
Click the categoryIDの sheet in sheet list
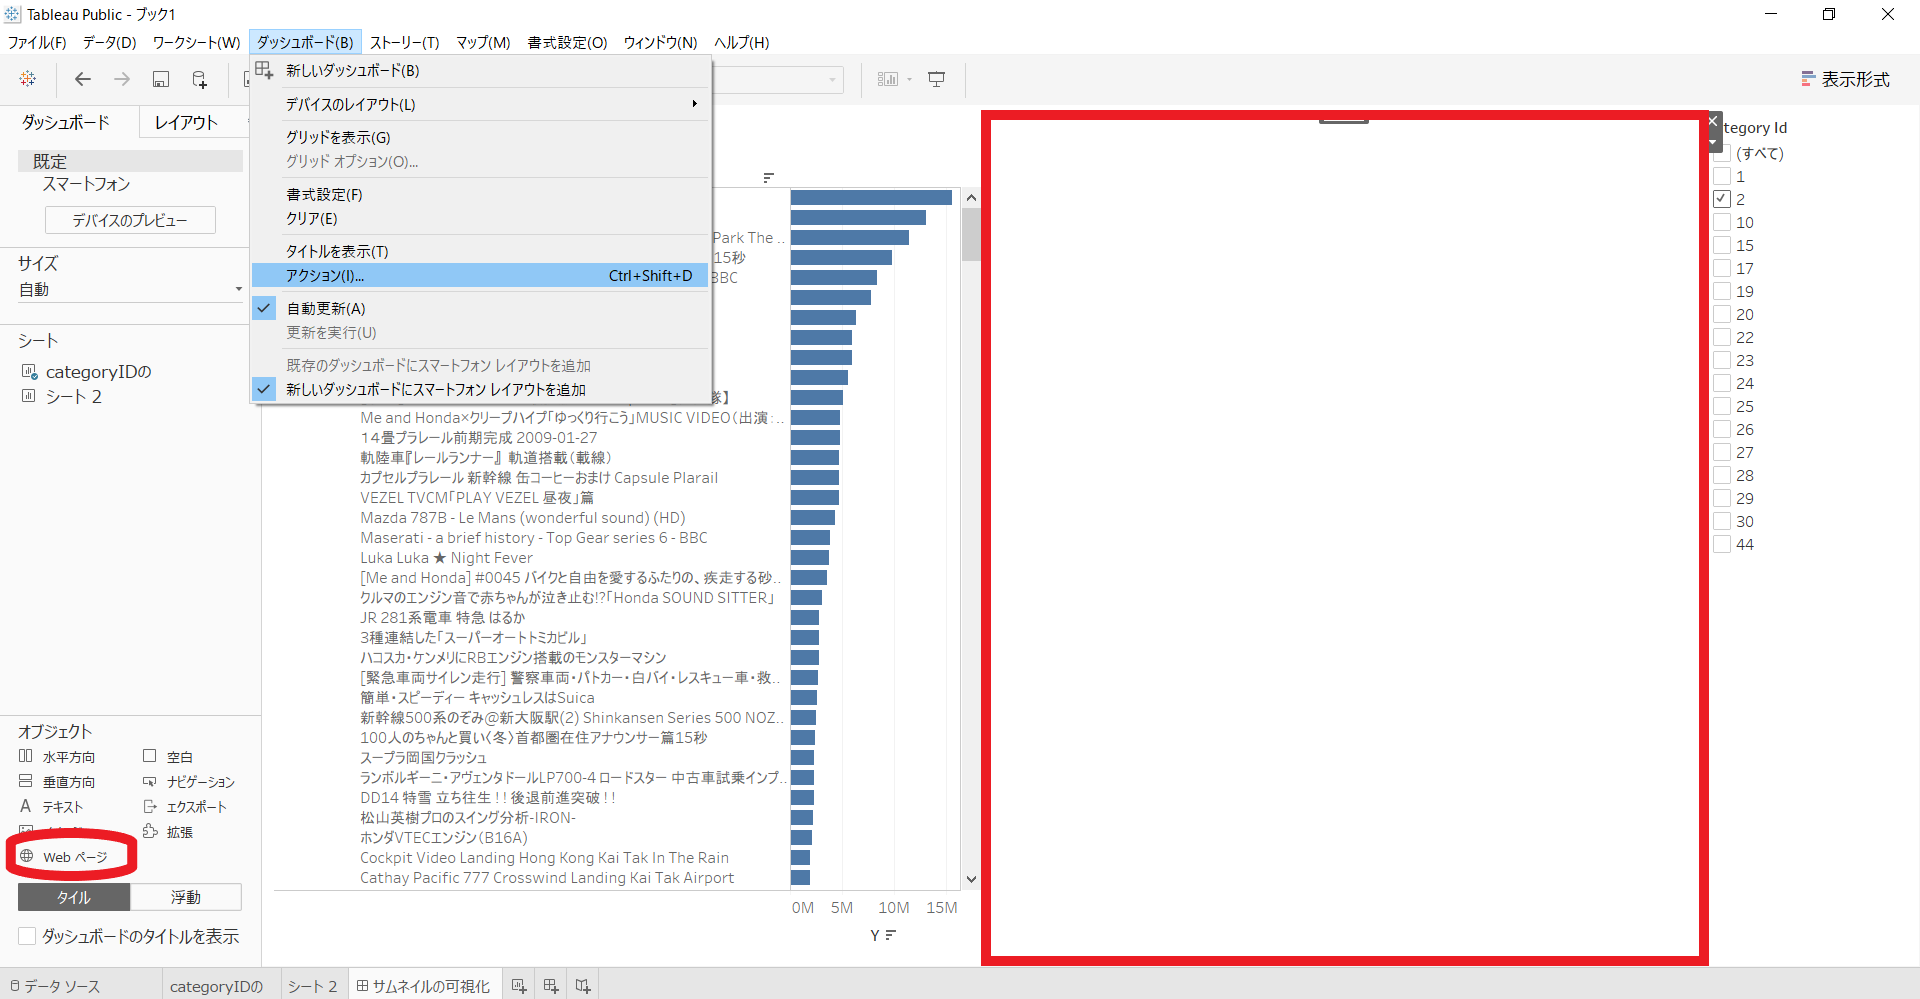[x=87, y=372]
